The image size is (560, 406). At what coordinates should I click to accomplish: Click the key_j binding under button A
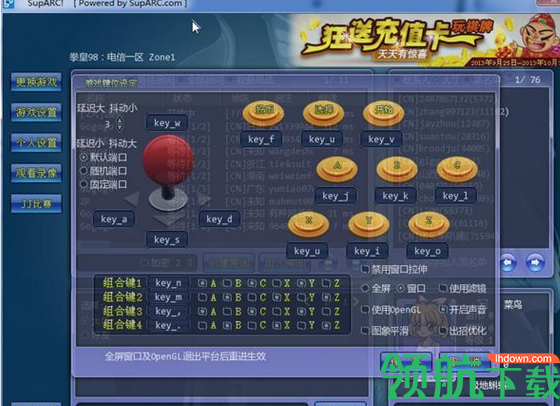pyautogui.click(x=335, y=196)
